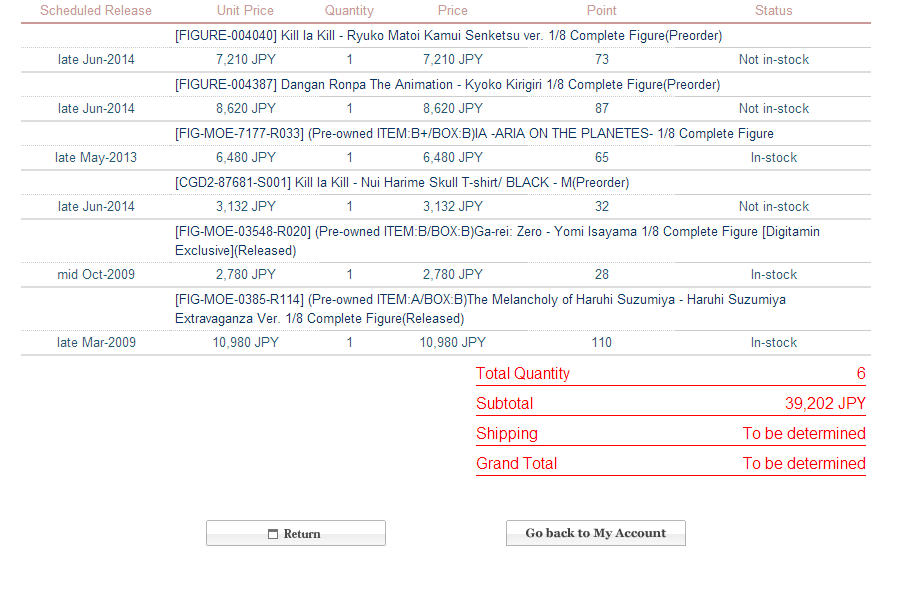Image resolution: width=913 pixels, height=603 pixels.
Task: Click the mid Oct-2009 release date
Action: [x=96, y=274]
